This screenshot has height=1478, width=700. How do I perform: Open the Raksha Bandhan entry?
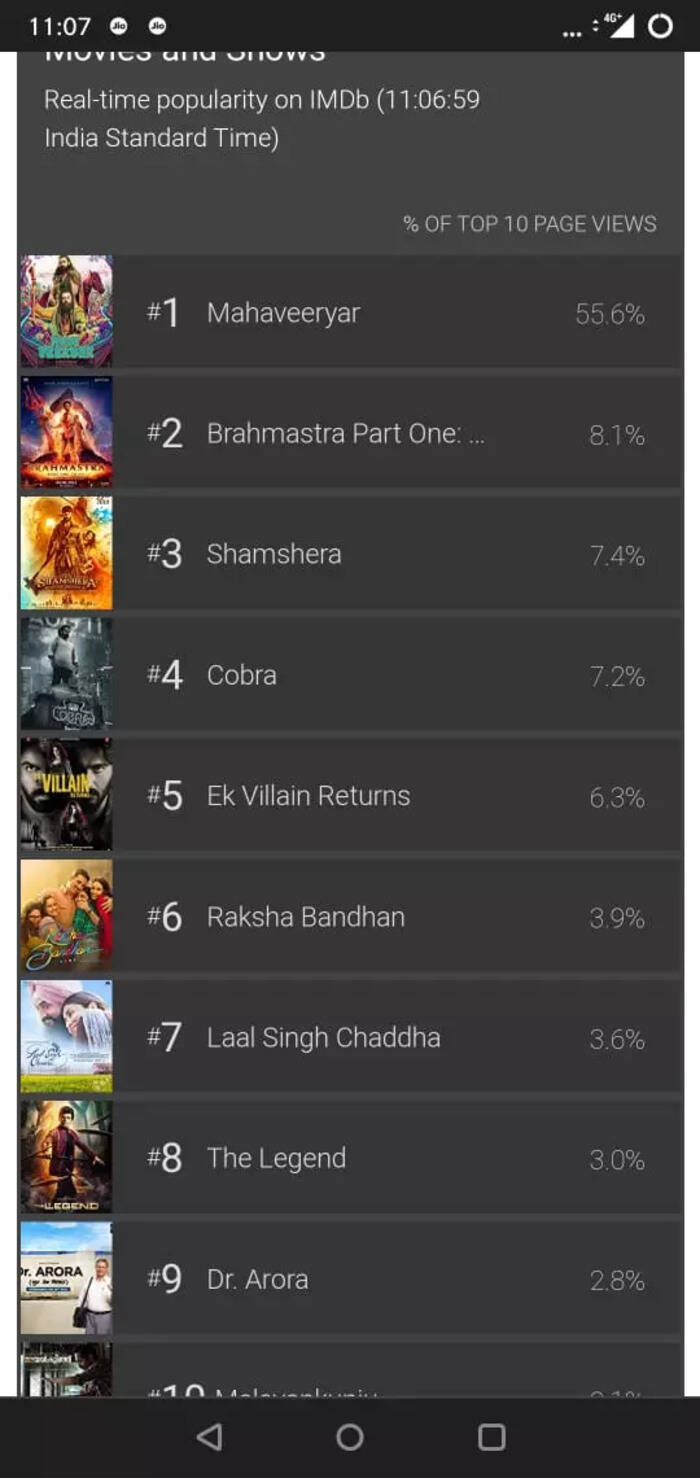point(350,916)
